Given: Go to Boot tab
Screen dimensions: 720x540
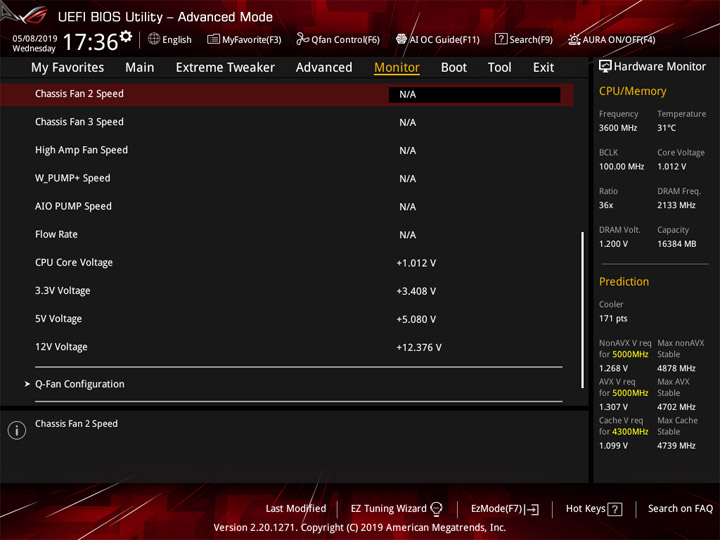Looking at the screenshot, I should pyautogui.click(x=454, y=68).
